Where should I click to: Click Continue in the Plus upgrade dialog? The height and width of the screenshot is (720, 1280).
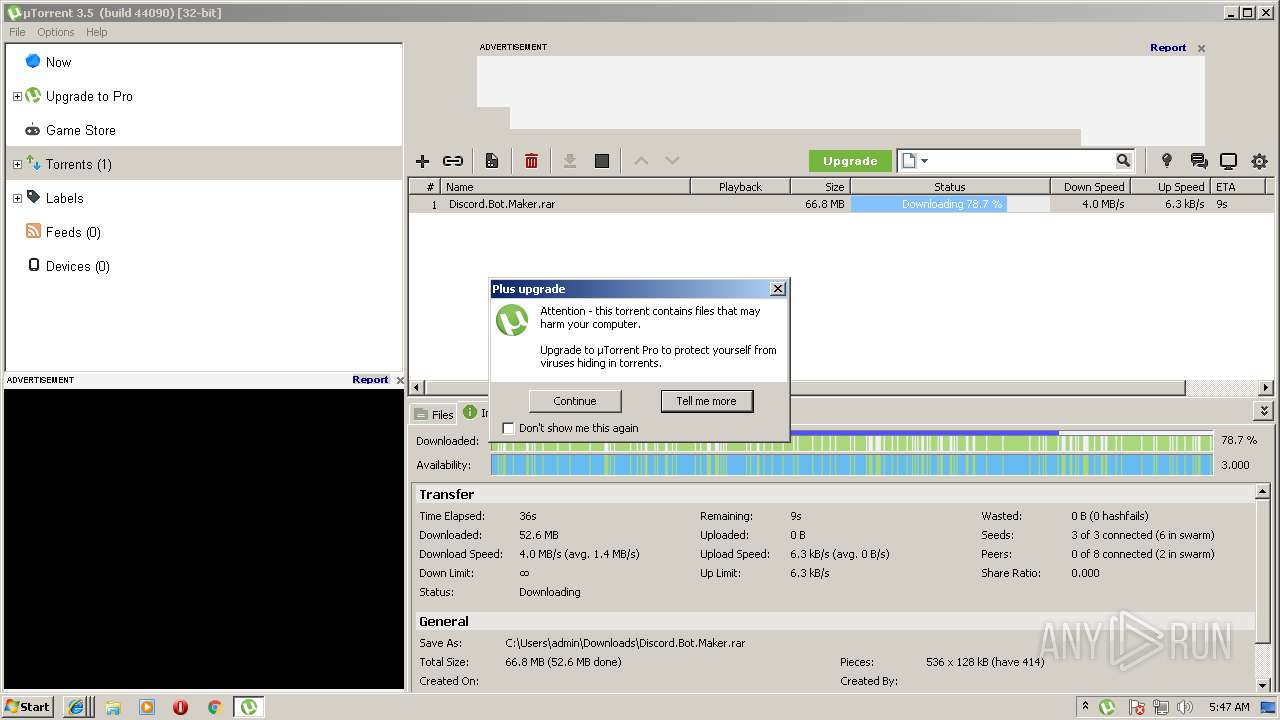575,401
